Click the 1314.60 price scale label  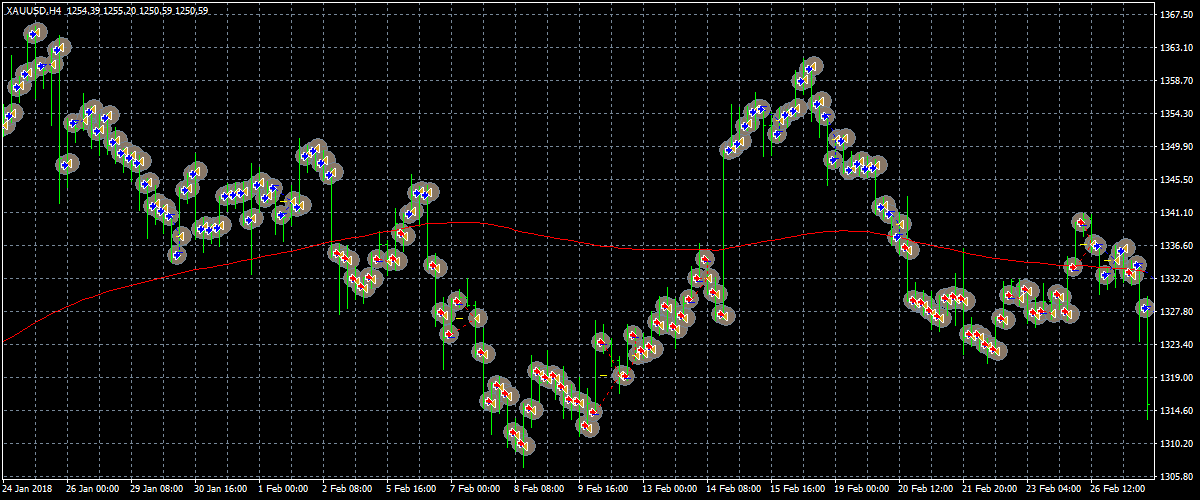[x=1177, y=411]
